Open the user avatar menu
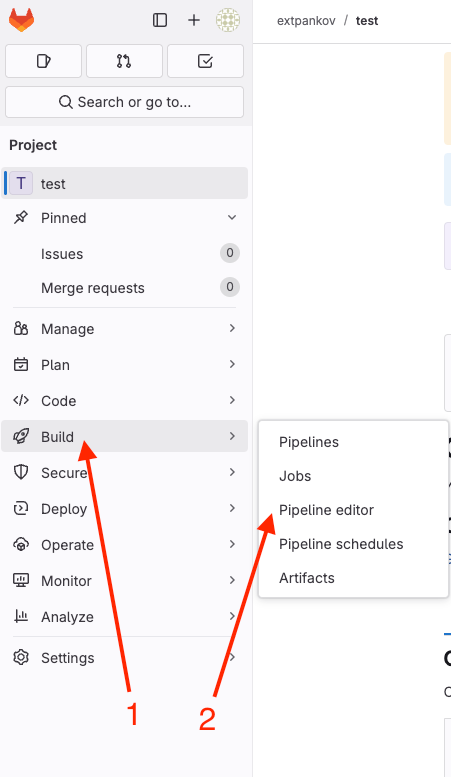451x777 pixels. tap(228, 20)
